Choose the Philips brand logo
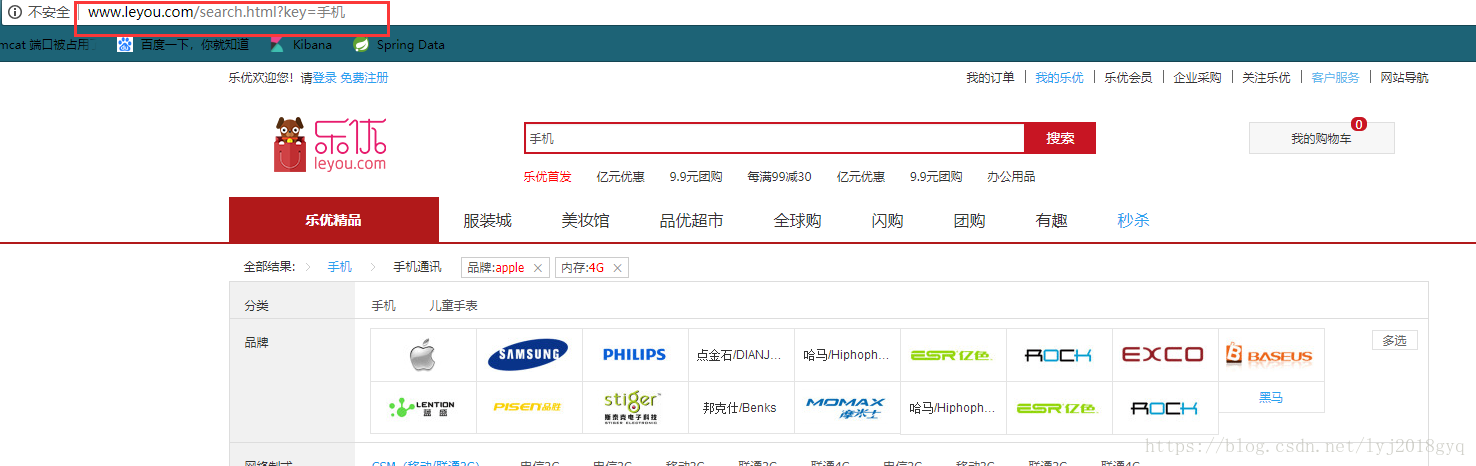Image resolution: width=1476 pixels, height=466 pixels. tap(634, 355)
